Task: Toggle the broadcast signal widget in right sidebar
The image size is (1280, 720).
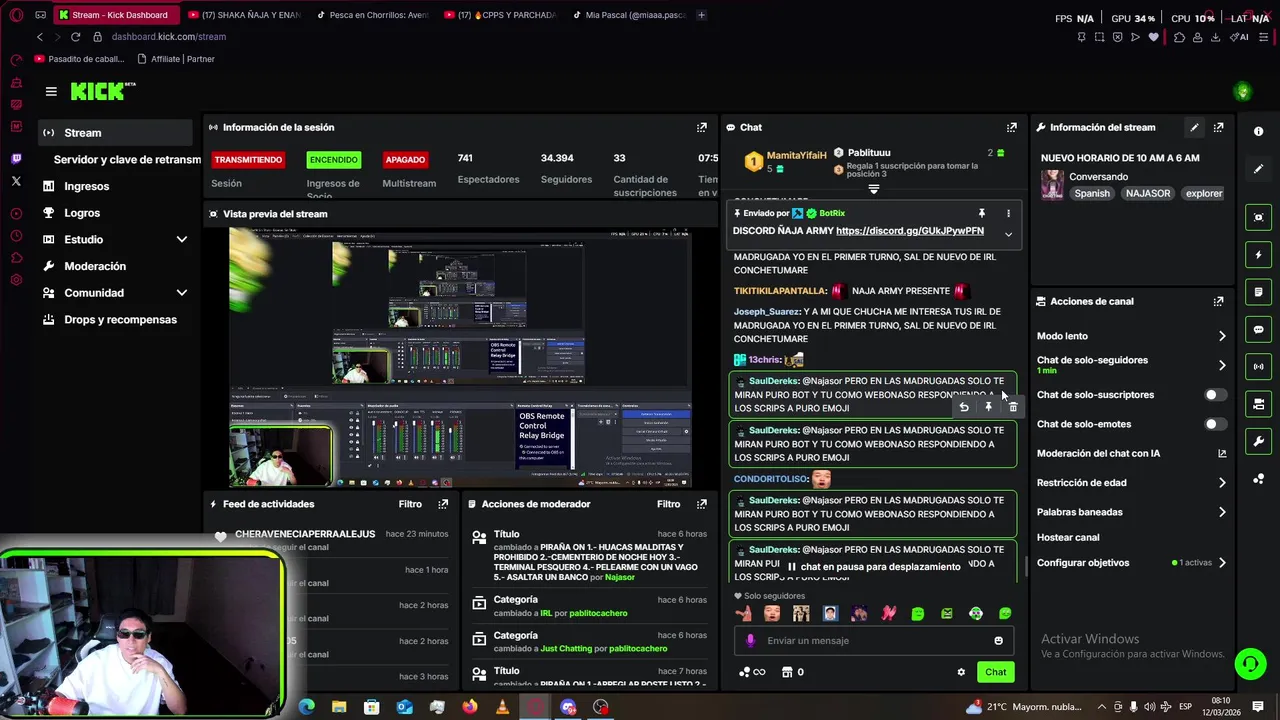Action: pyautogui.click(x=1258, y=367)
